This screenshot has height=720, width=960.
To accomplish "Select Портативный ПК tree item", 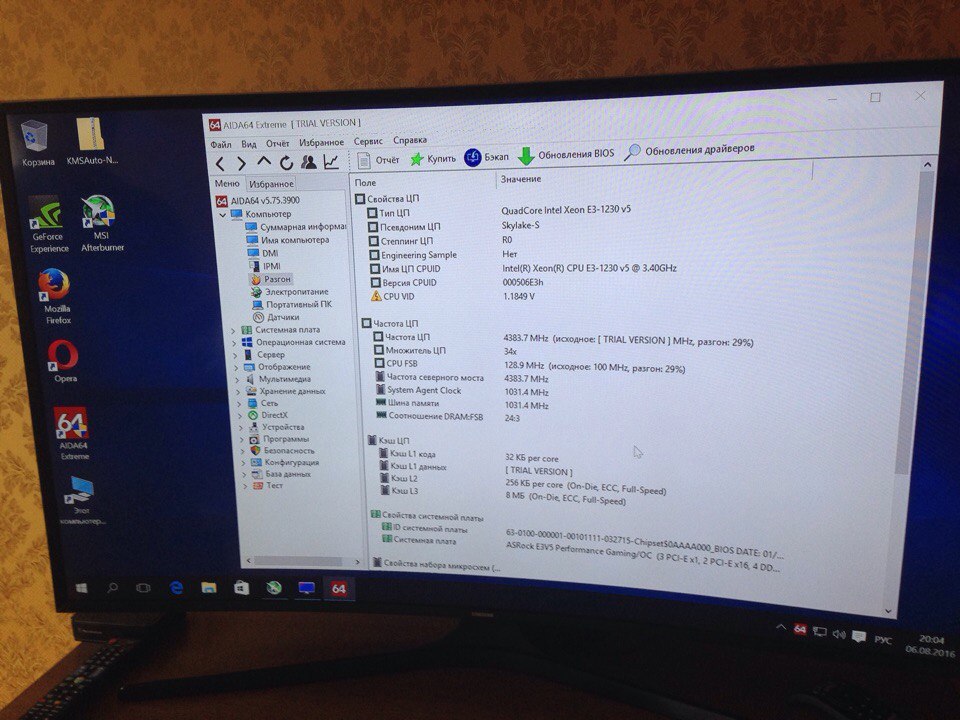I will [x=293, y=304].
